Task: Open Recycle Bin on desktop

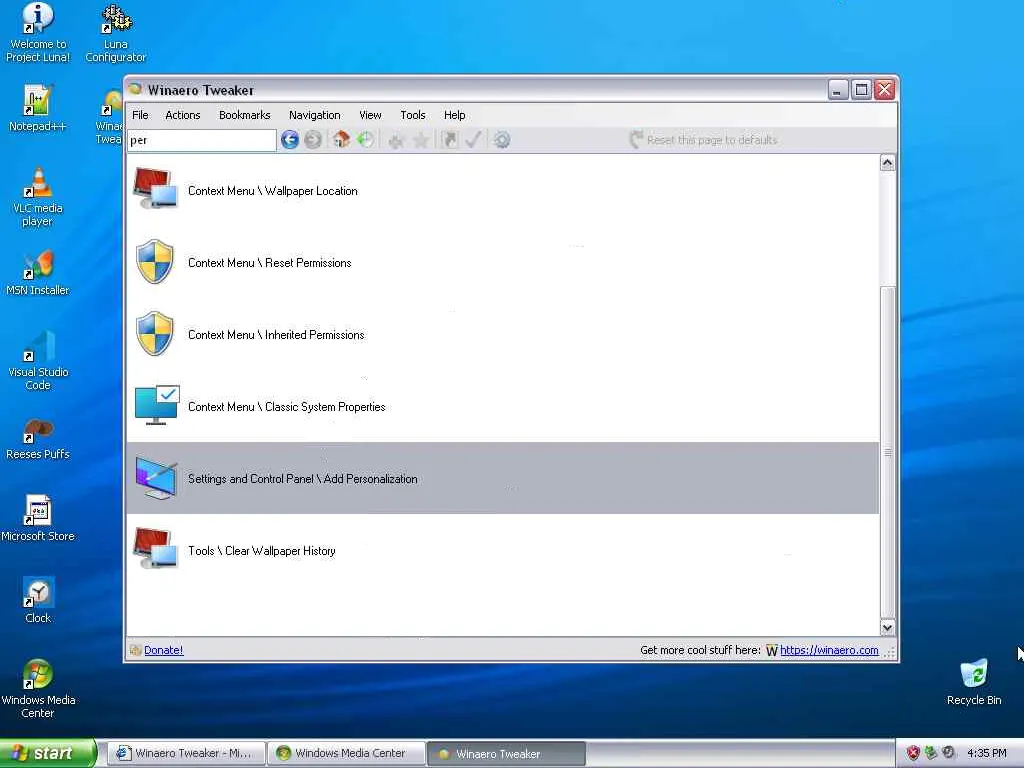Action: pyautogui.click(x=974, y=682)
